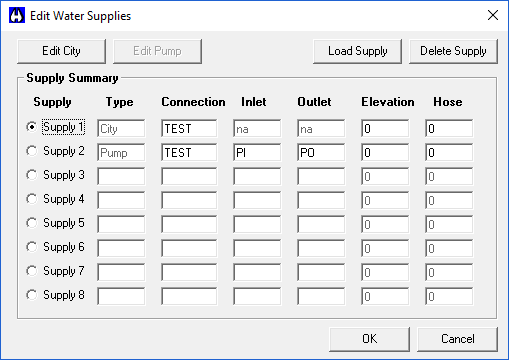Image resolution: width=509 pixels, height=360 pixels.
Task: Click the Load Supply button
Action: coord(357,51)
